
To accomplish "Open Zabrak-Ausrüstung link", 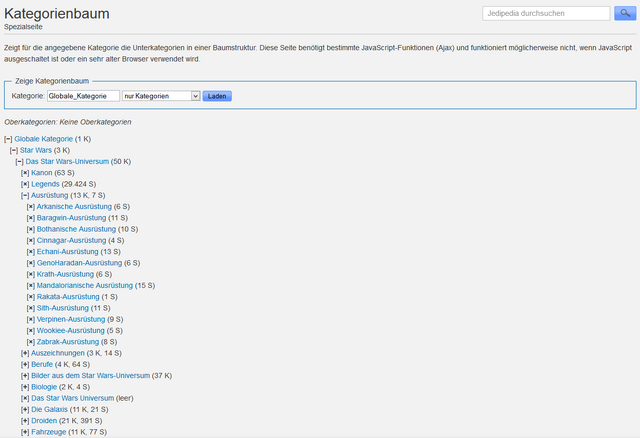I will 68,342.
